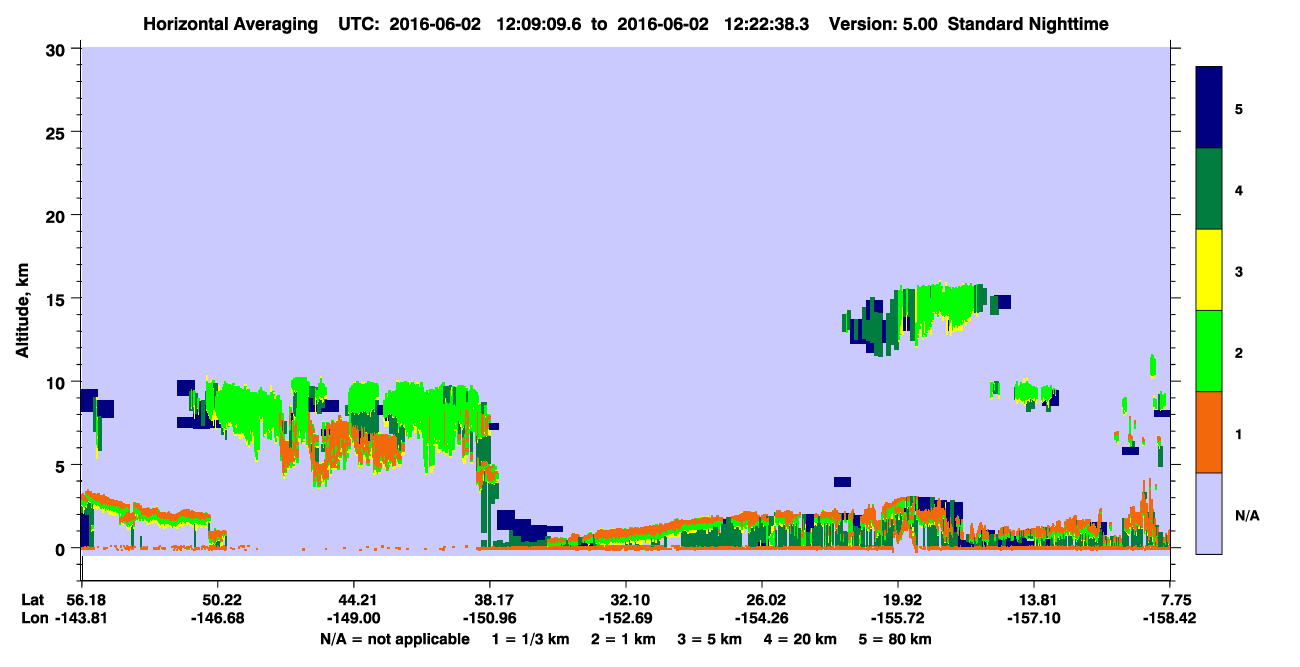
Task: Click the yellow level 3 legend segment
Action: pyautogui.click(x=1209, y=270)
